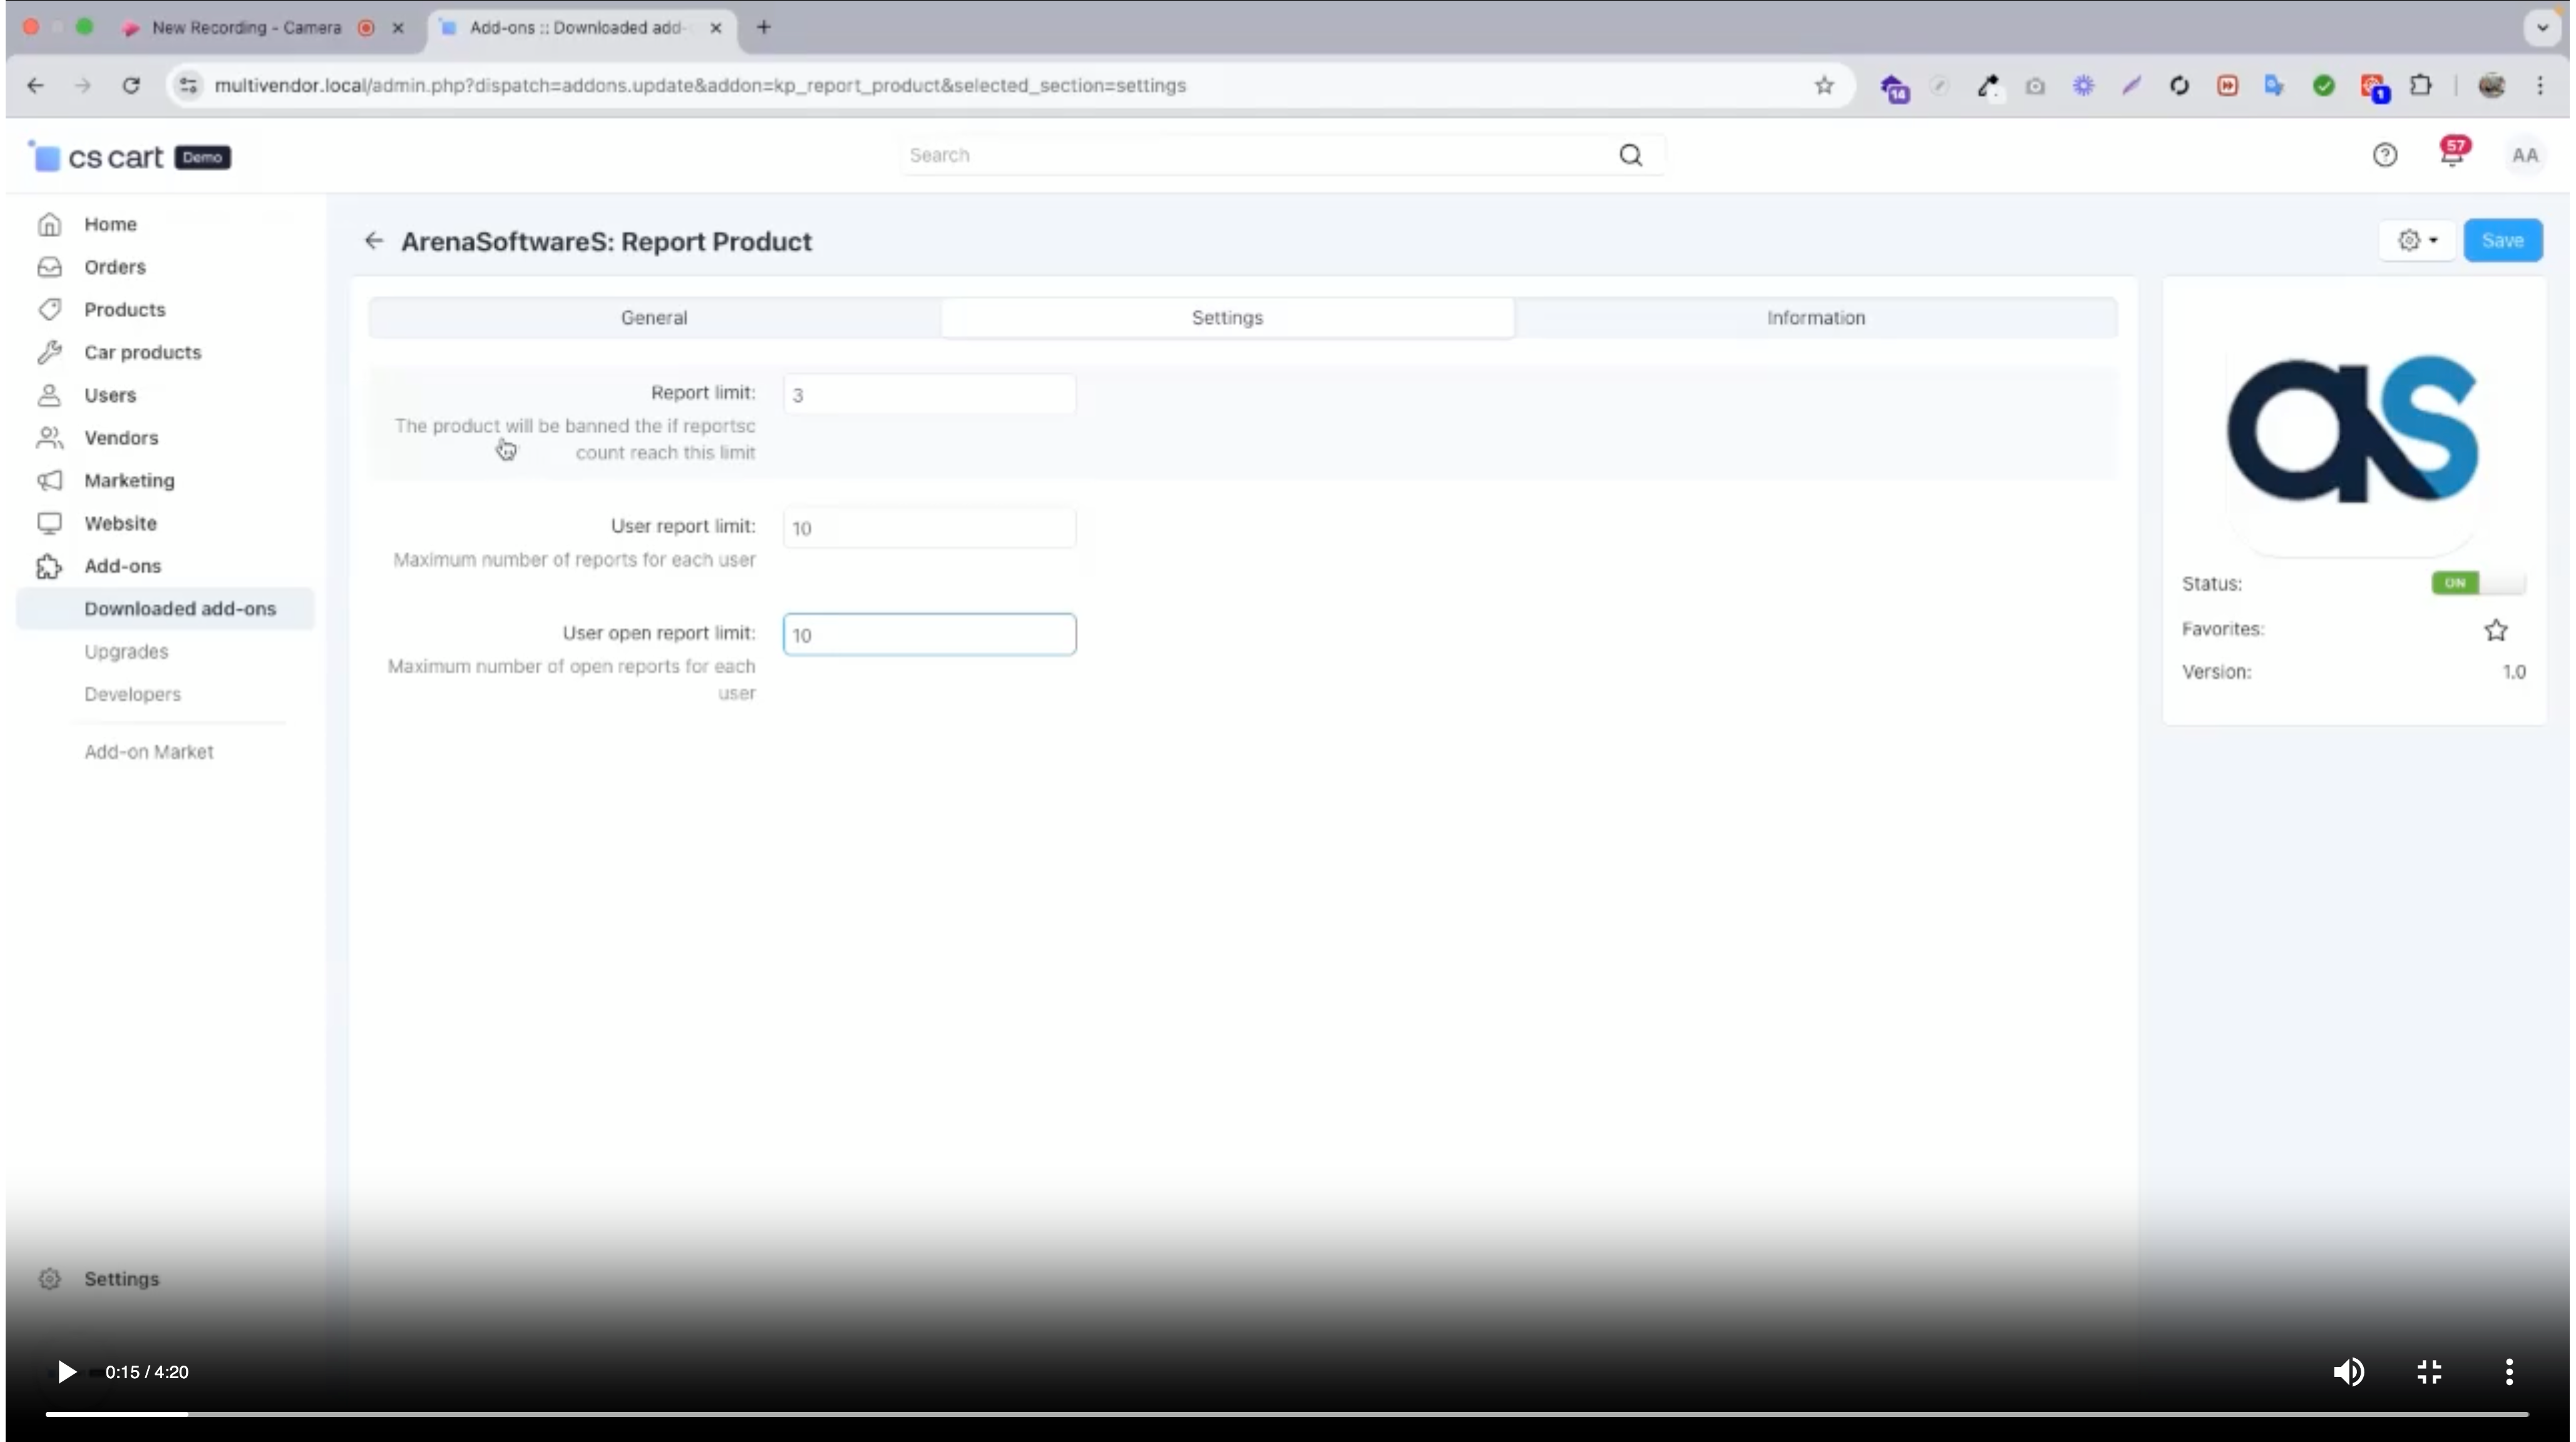2576x1442 pixels.
Task: Switch to the Settings tab
Action: coord(1227,318)
